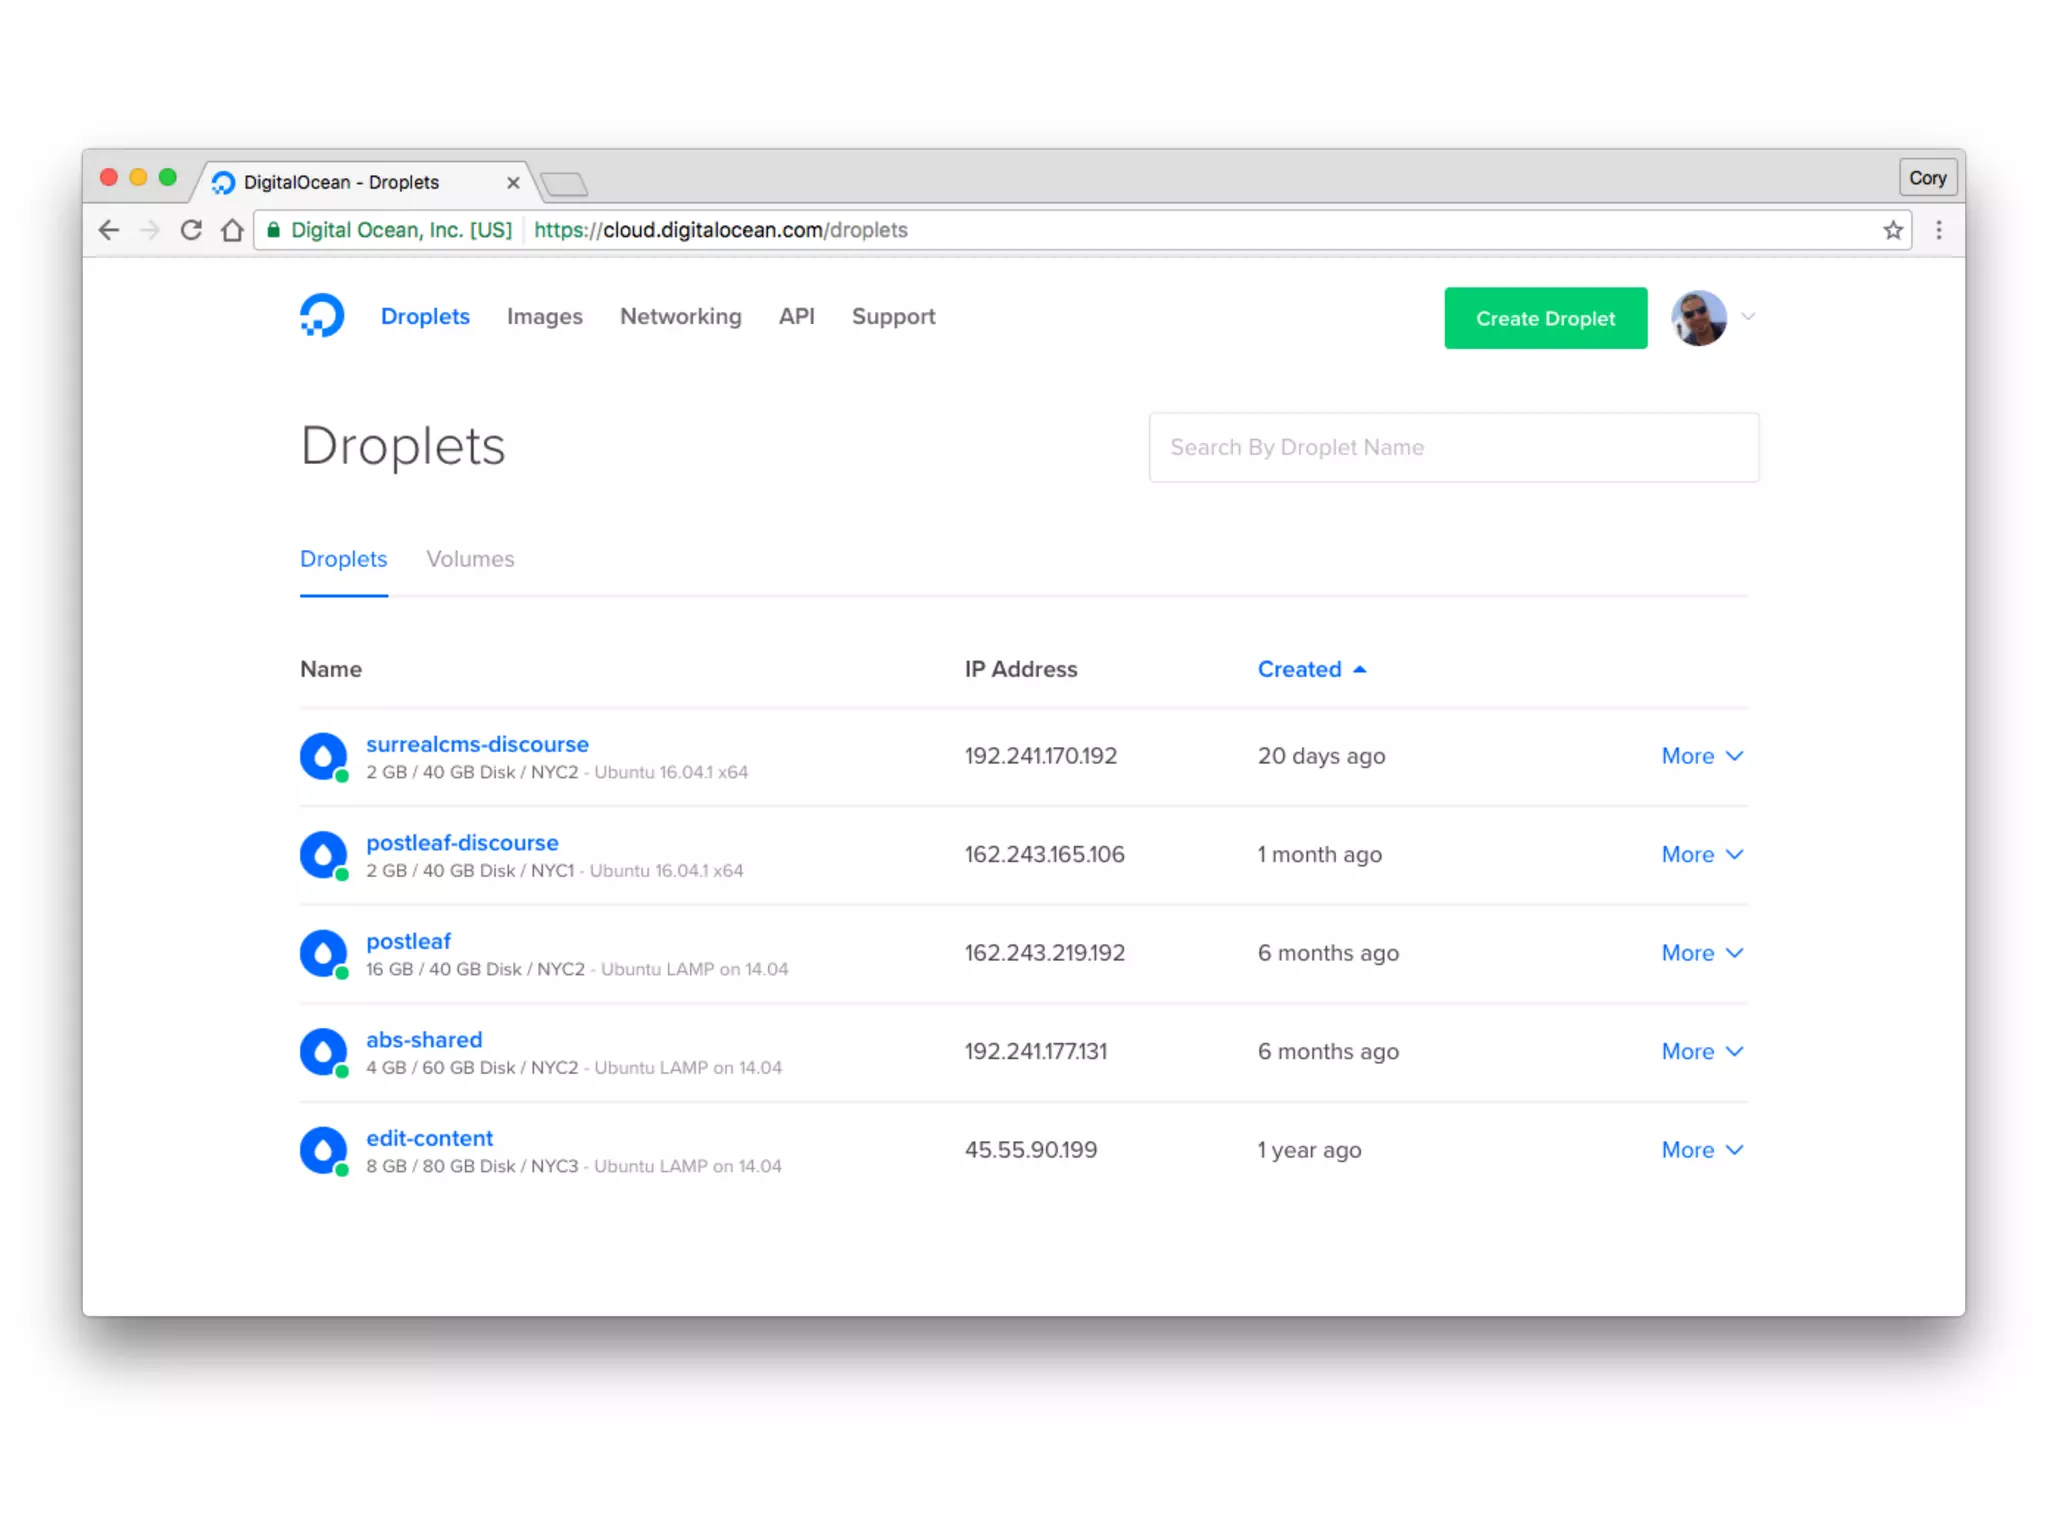Click the Search By Droplet Name field
Viewport: 2048px width, 1536px height.
click(1453, 448)
